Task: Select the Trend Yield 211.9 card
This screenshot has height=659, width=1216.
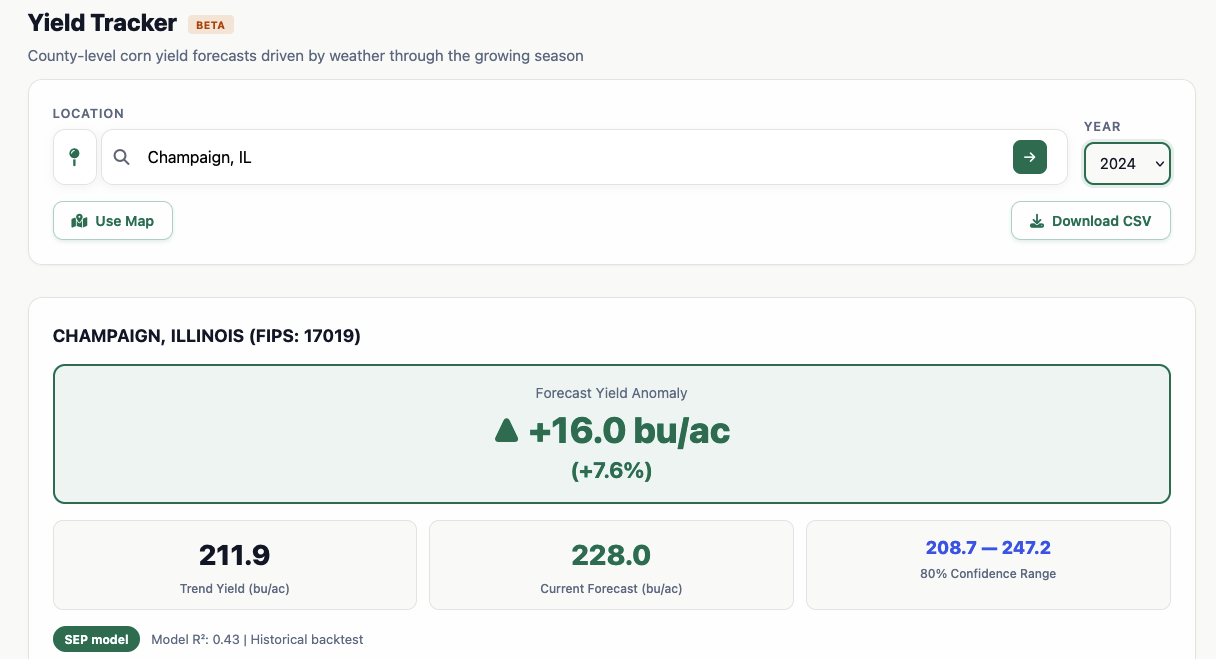Action: (234, 564)
